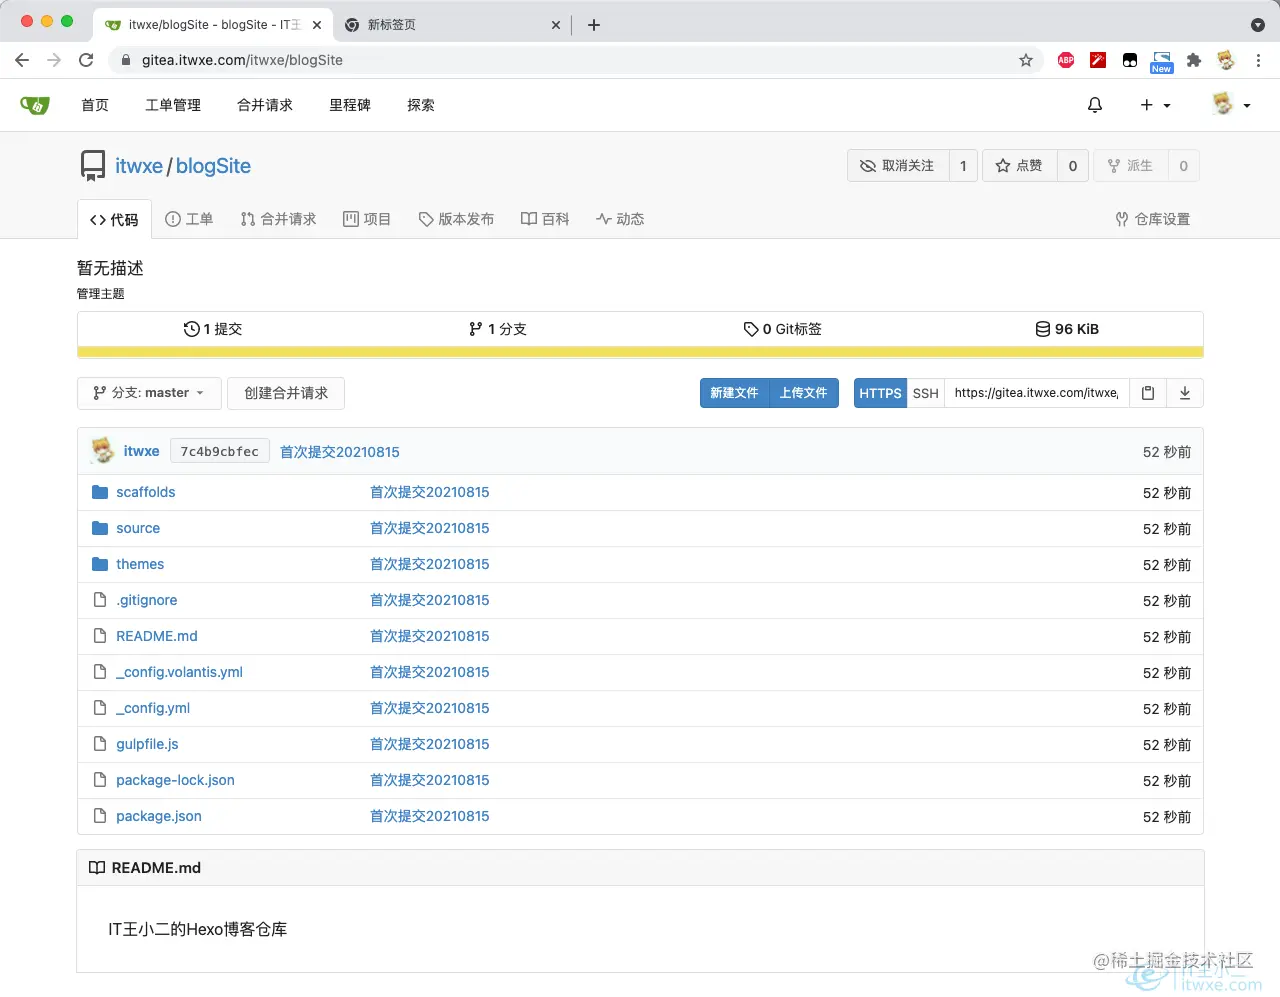The height and width of the screenshot is (997, 1280).
Task: Download the repository via the download icon
Action: click(1185, 392)
